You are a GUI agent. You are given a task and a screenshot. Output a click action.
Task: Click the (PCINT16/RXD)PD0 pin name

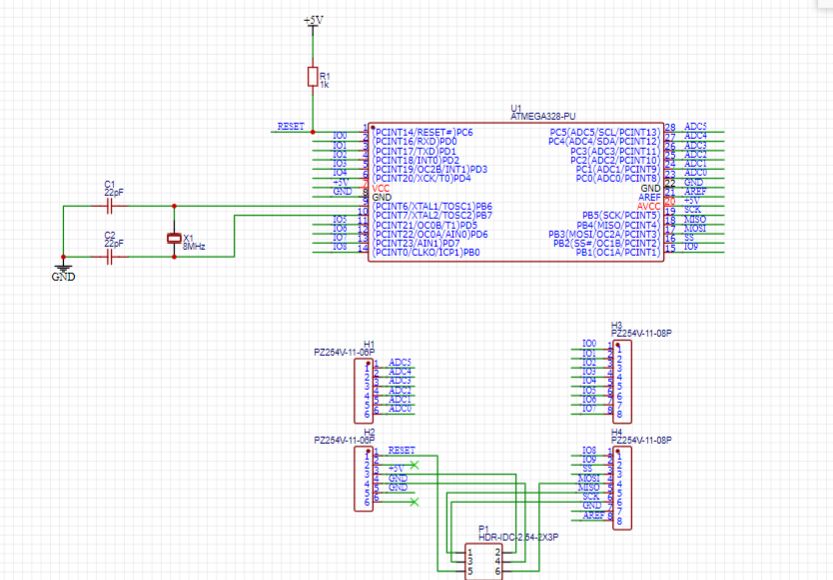414,142
